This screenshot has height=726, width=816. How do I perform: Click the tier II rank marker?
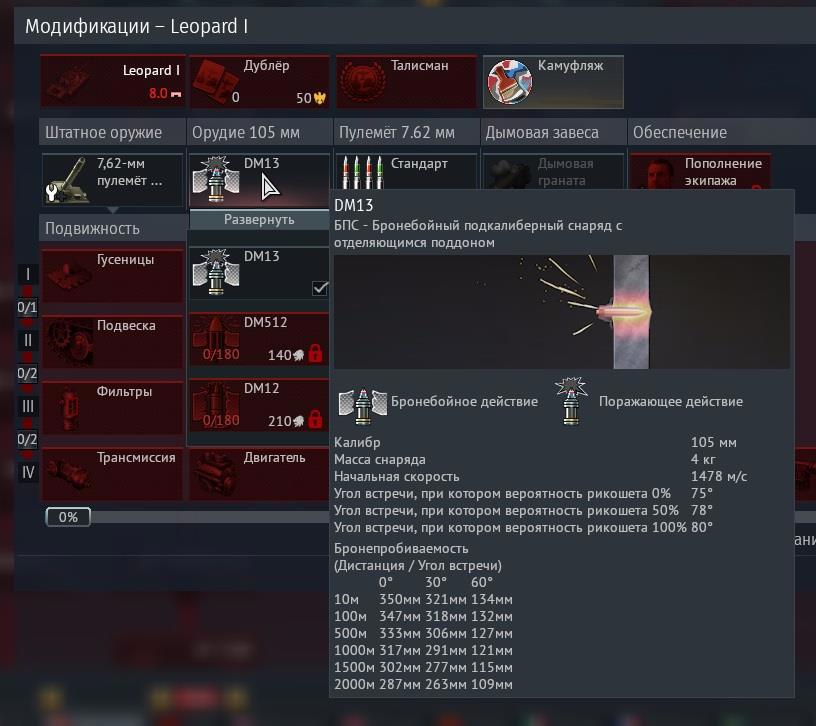[x=28, y=340]
